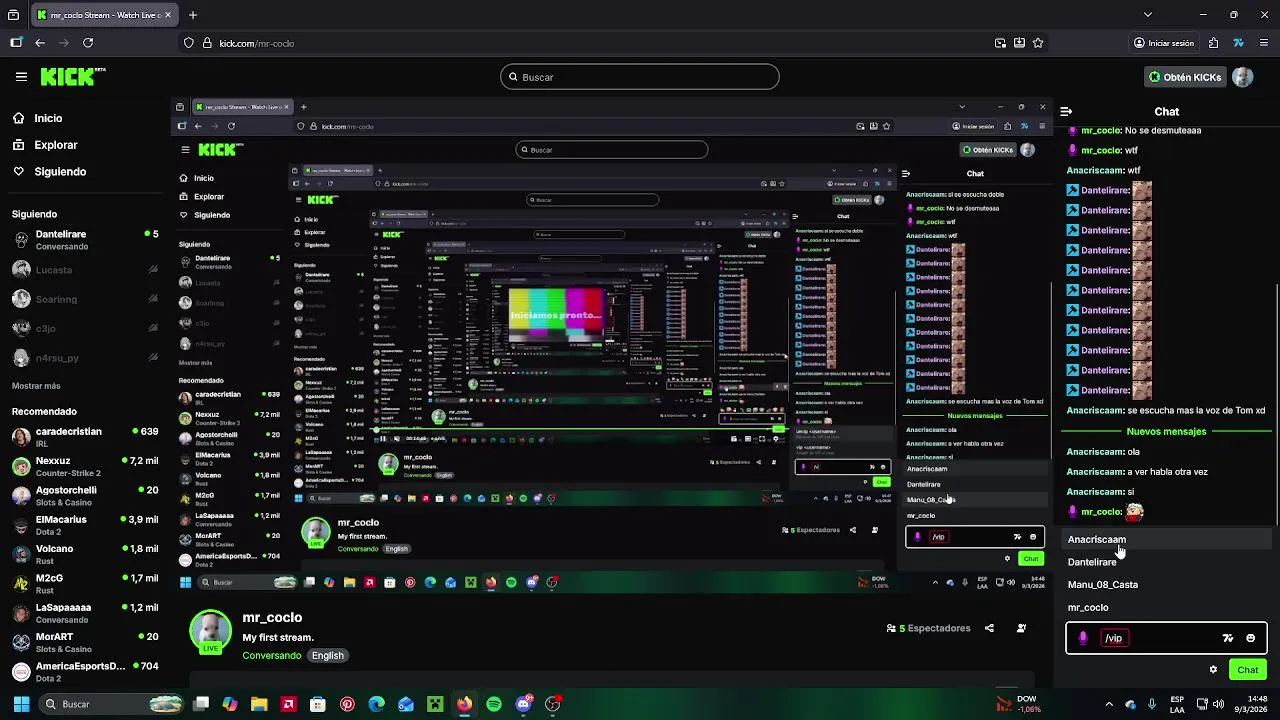Open Firefox application hamburger menu
This screenshot has width=1280, height=720.
pos(1263,43)
